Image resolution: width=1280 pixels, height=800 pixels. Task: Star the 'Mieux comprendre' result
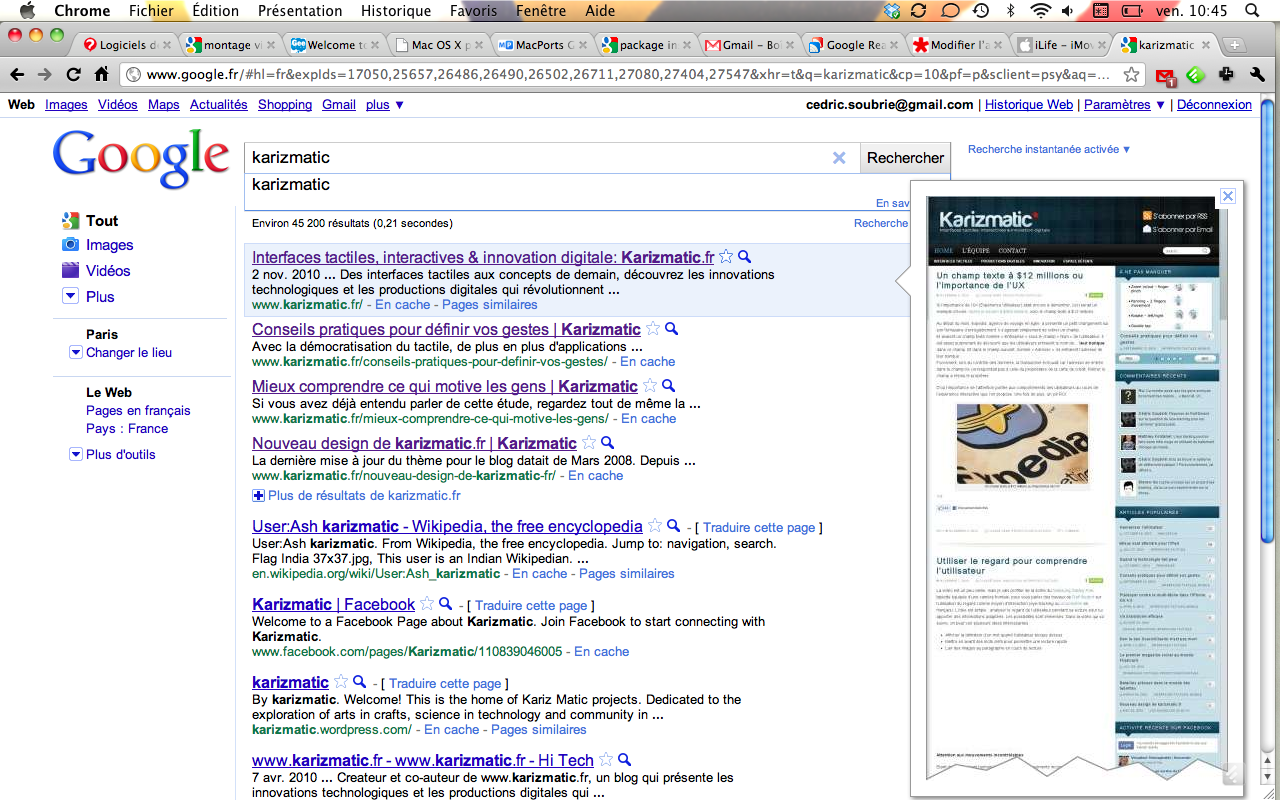click(650, 386)
